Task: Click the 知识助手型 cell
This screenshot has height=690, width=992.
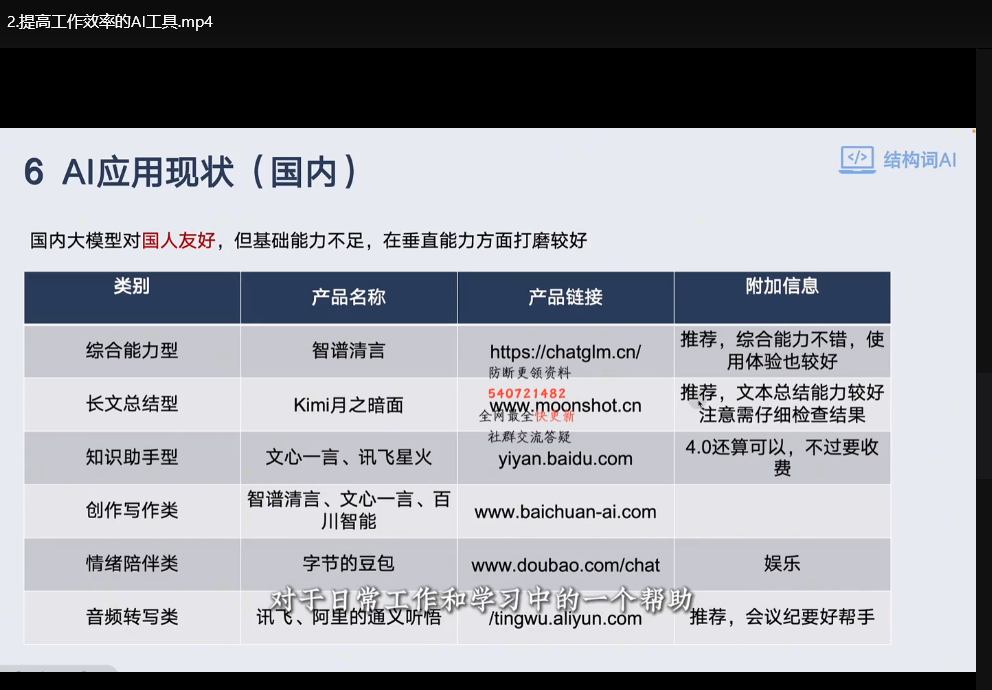Action: [132, 457]
